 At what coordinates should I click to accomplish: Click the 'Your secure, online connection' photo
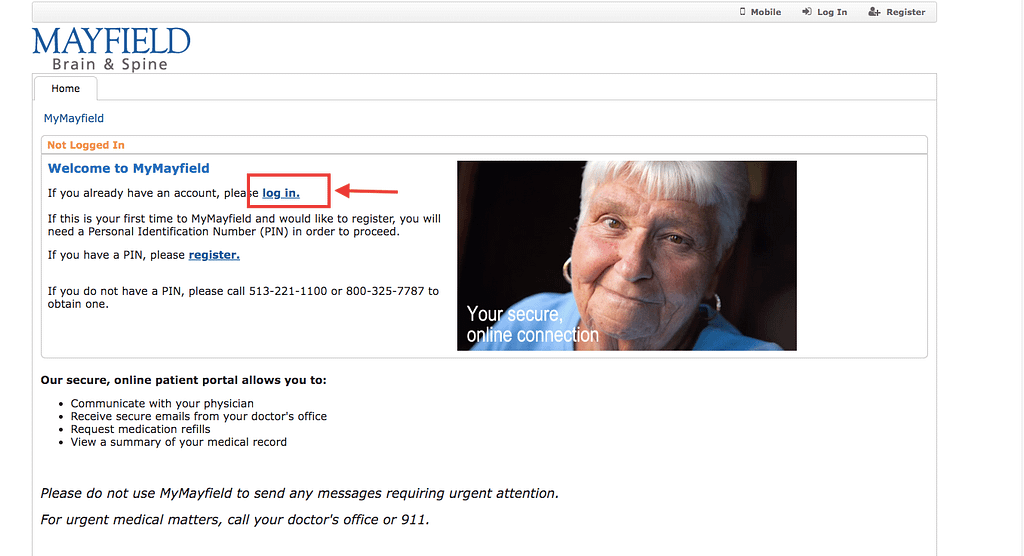(x=626, y=255)
